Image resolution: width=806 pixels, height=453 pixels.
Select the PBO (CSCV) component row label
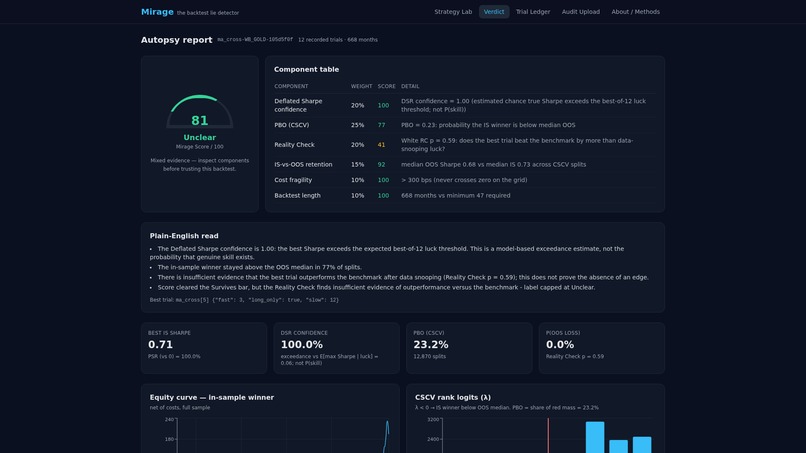click(x=292, y=125)
